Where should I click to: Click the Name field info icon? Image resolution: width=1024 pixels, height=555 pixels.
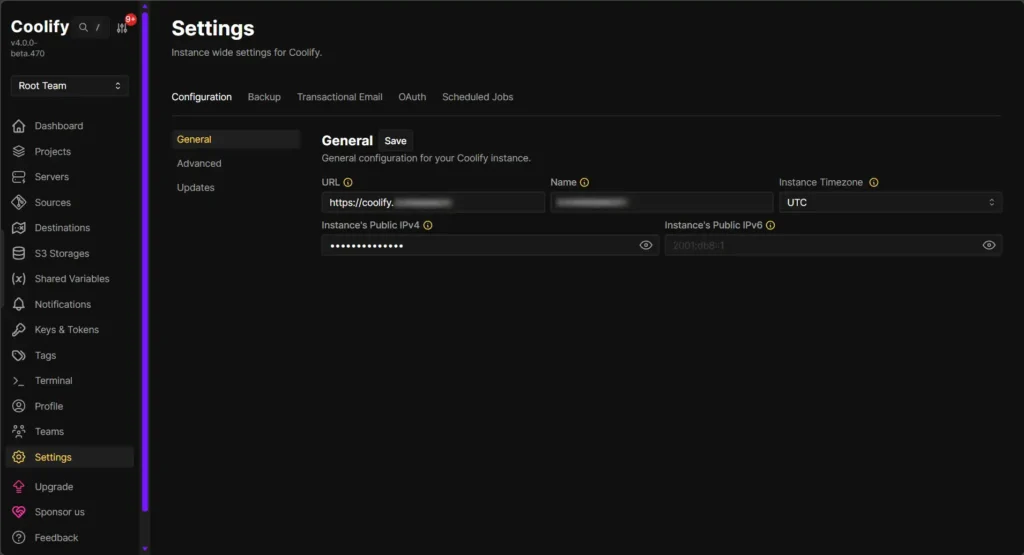click(584, 183)
